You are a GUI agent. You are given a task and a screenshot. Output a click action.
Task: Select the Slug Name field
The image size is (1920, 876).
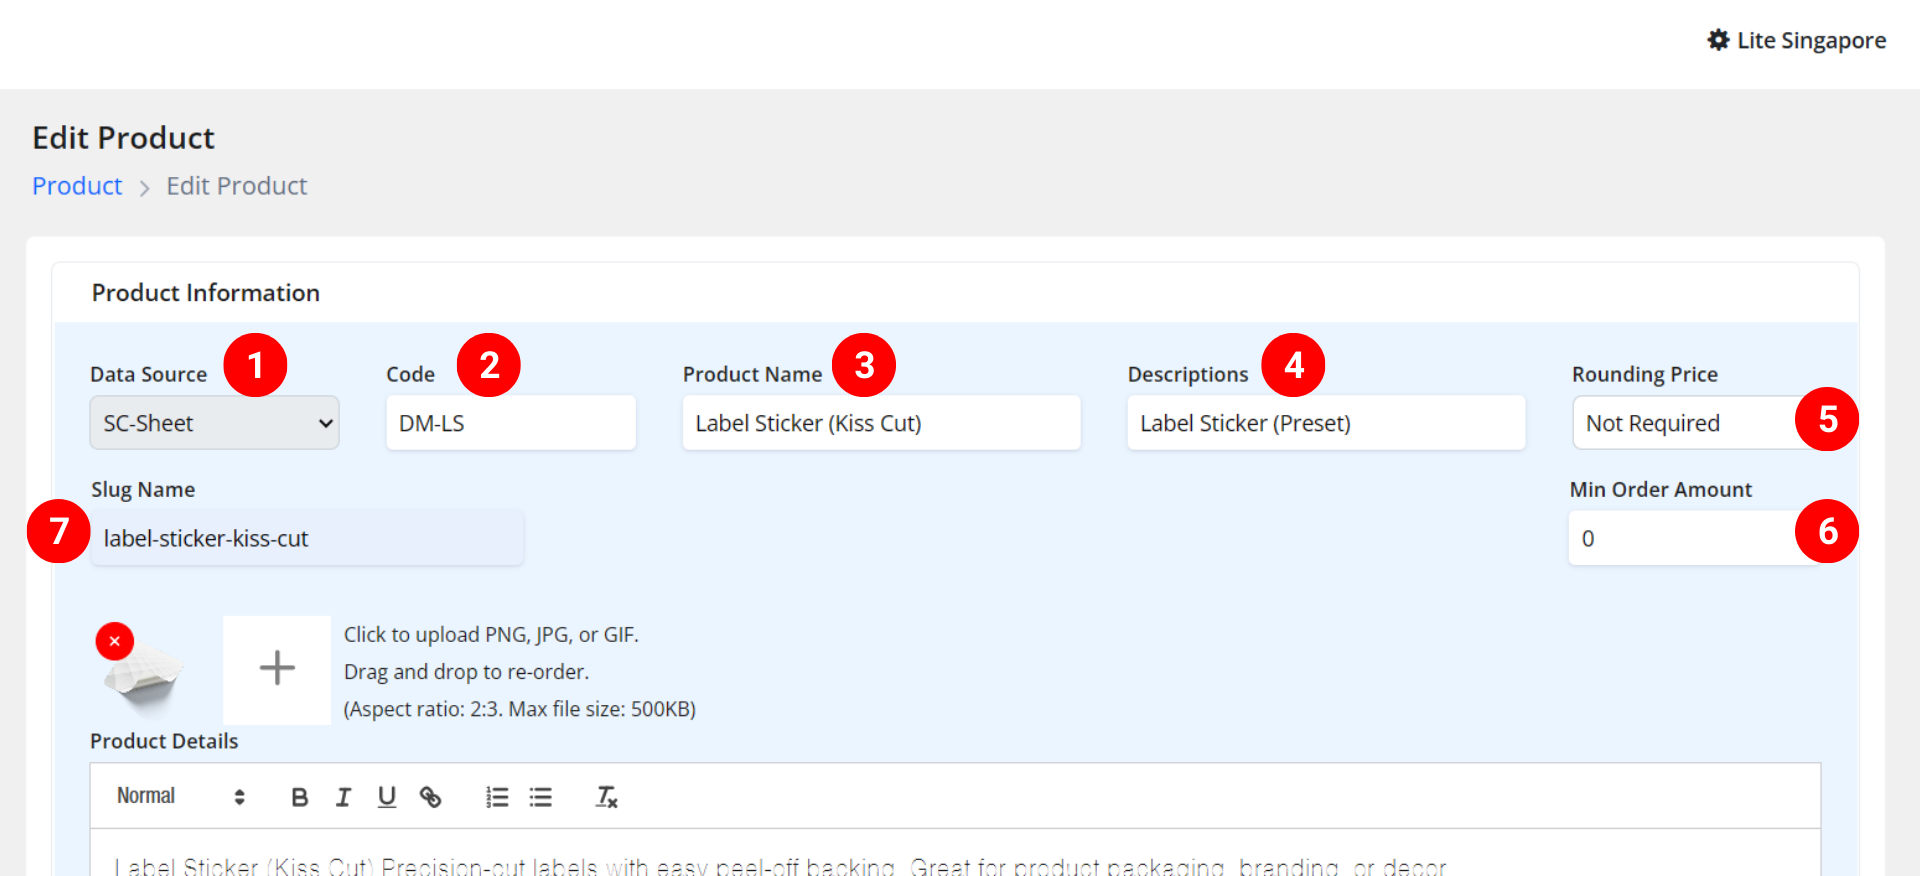click(x=306, y=539)
